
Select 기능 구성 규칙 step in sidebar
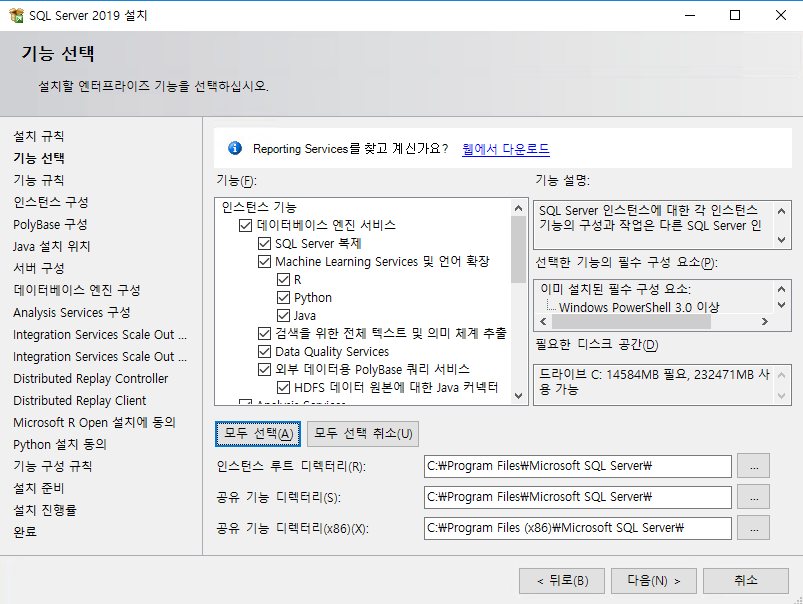click(53, 467)
